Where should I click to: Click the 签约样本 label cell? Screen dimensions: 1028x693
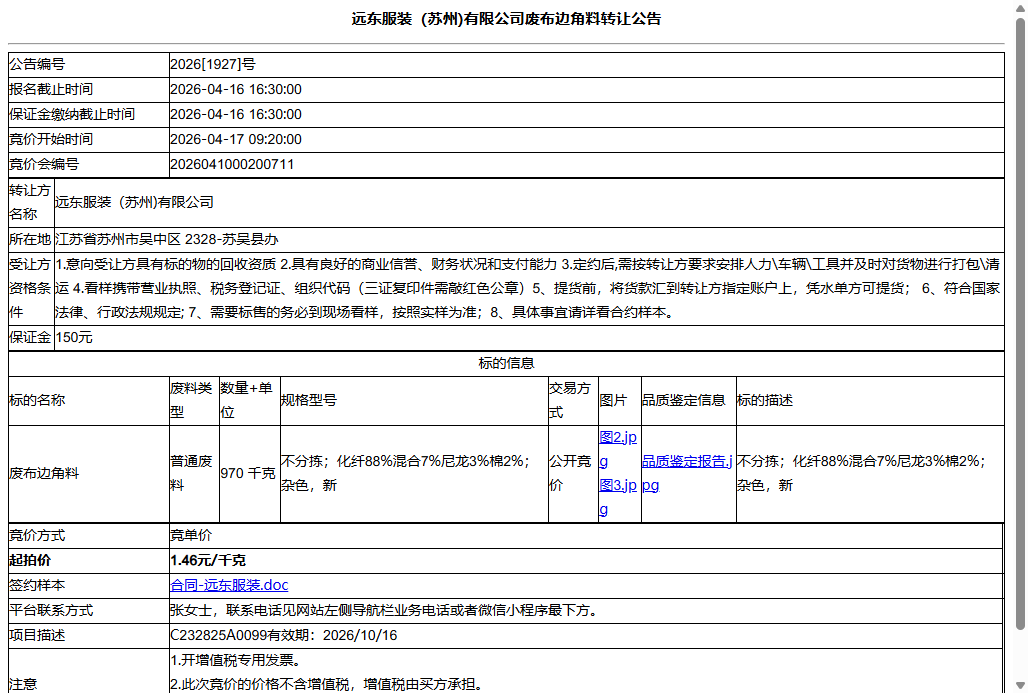(89, 585)
